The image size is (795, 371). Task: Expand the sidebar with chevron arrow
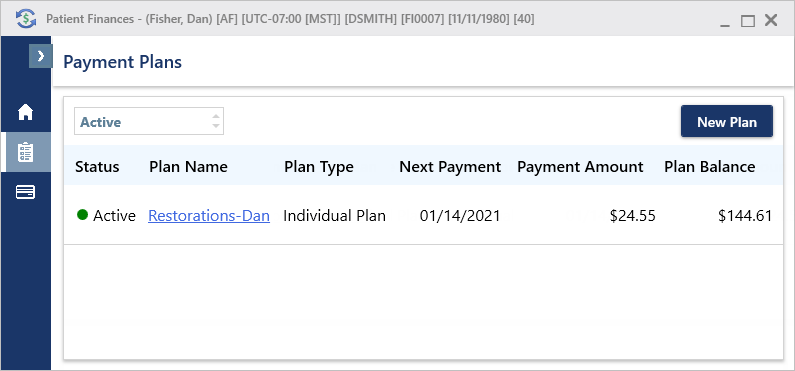41,56
